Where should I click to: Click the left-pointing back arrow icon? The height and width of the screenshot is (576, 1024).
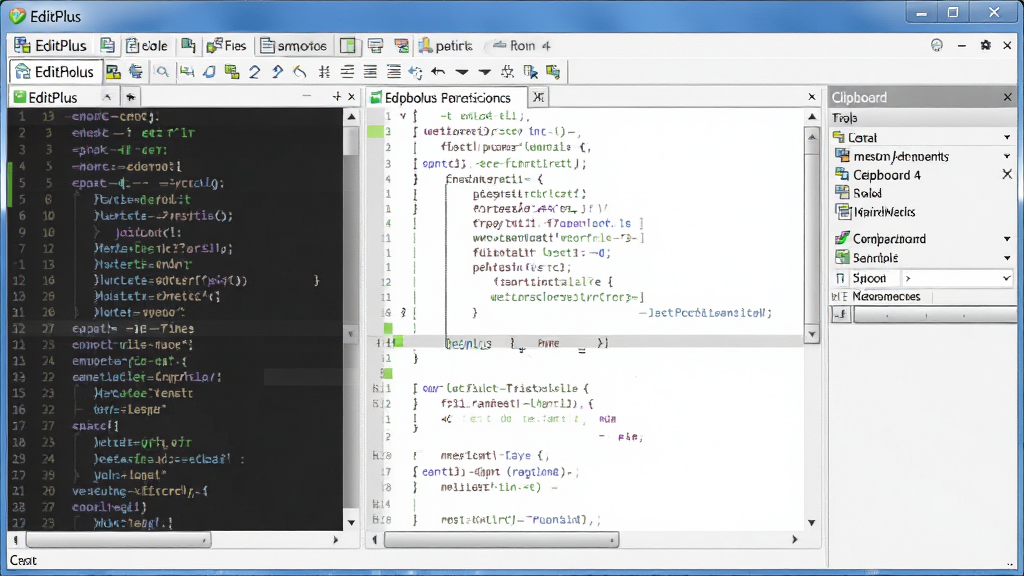tap(438, 72)
